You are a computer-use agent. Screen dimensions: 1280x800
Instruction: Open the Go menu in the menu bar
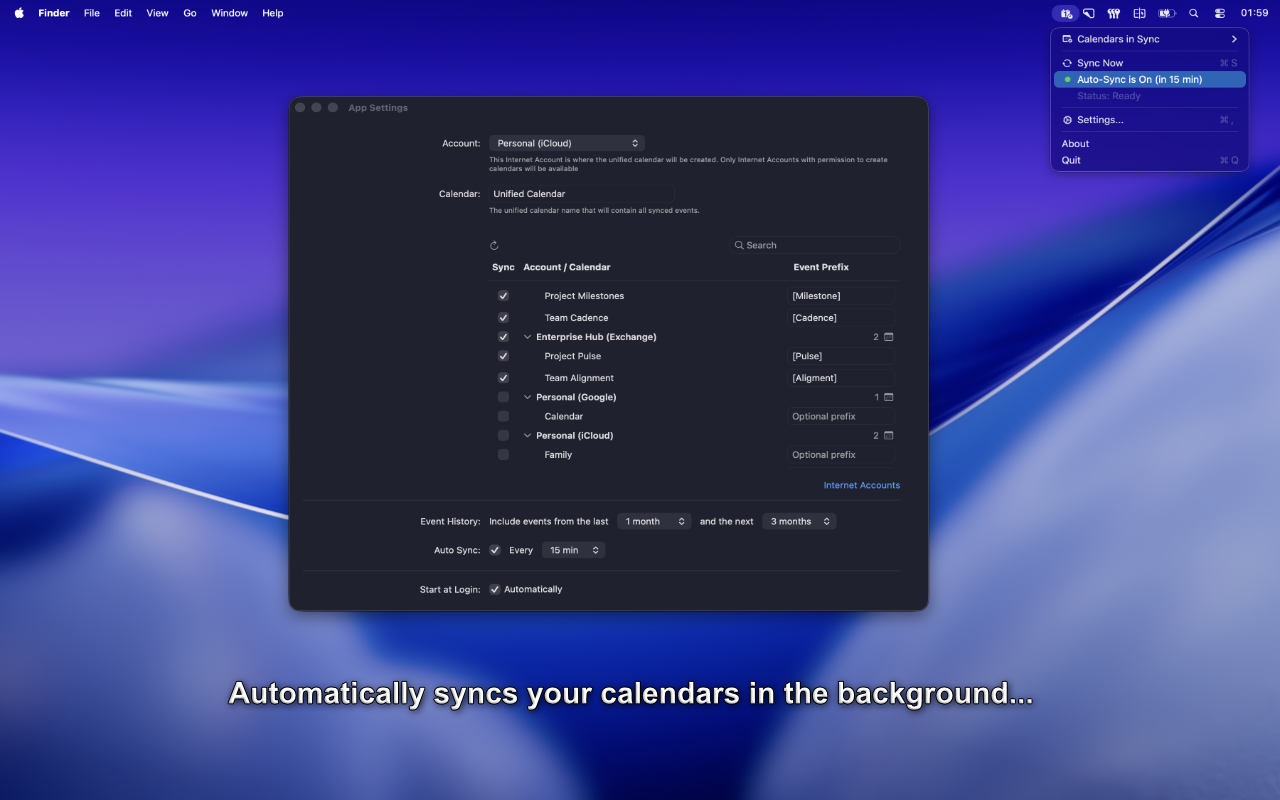189,13
